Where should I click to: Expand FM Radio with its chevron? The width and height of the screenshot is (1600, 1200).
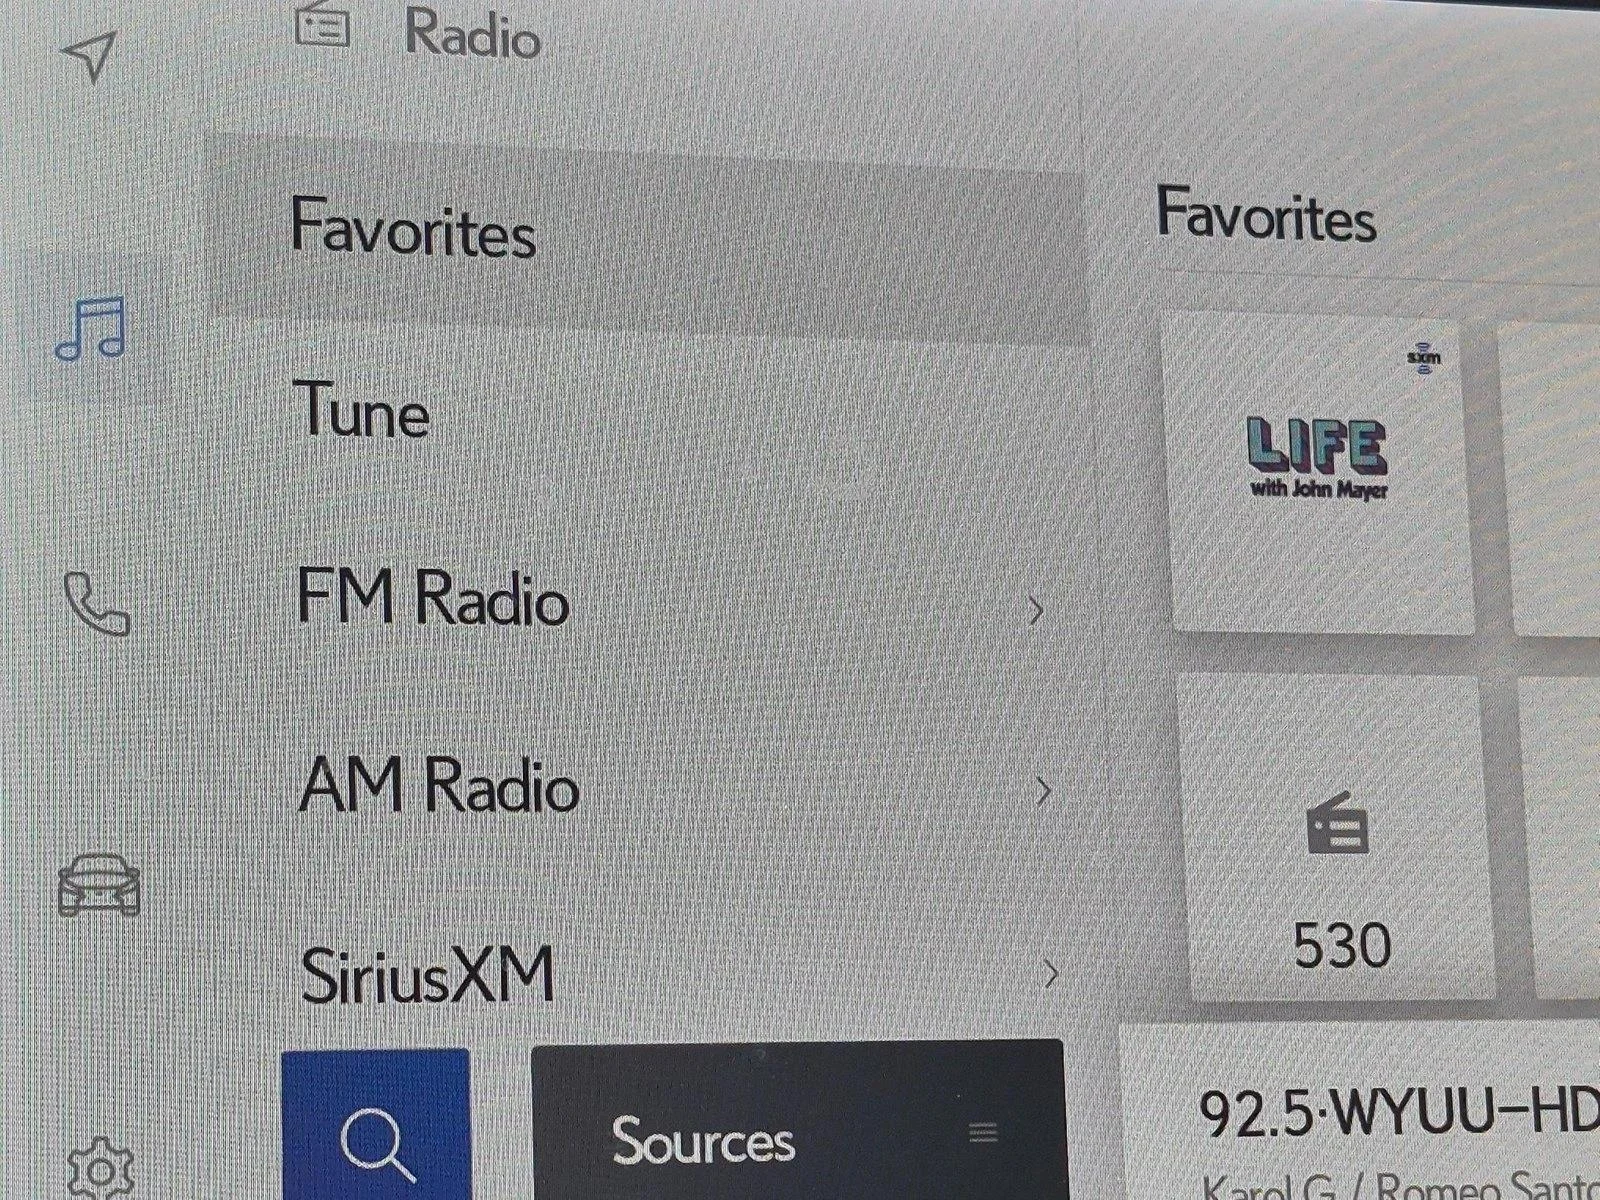point(1037,609)
